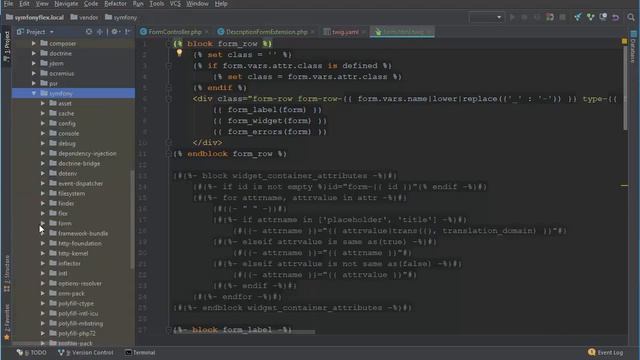640x360 pixels.
Task: Open the TODO tool window
Action: pos(31,352)
